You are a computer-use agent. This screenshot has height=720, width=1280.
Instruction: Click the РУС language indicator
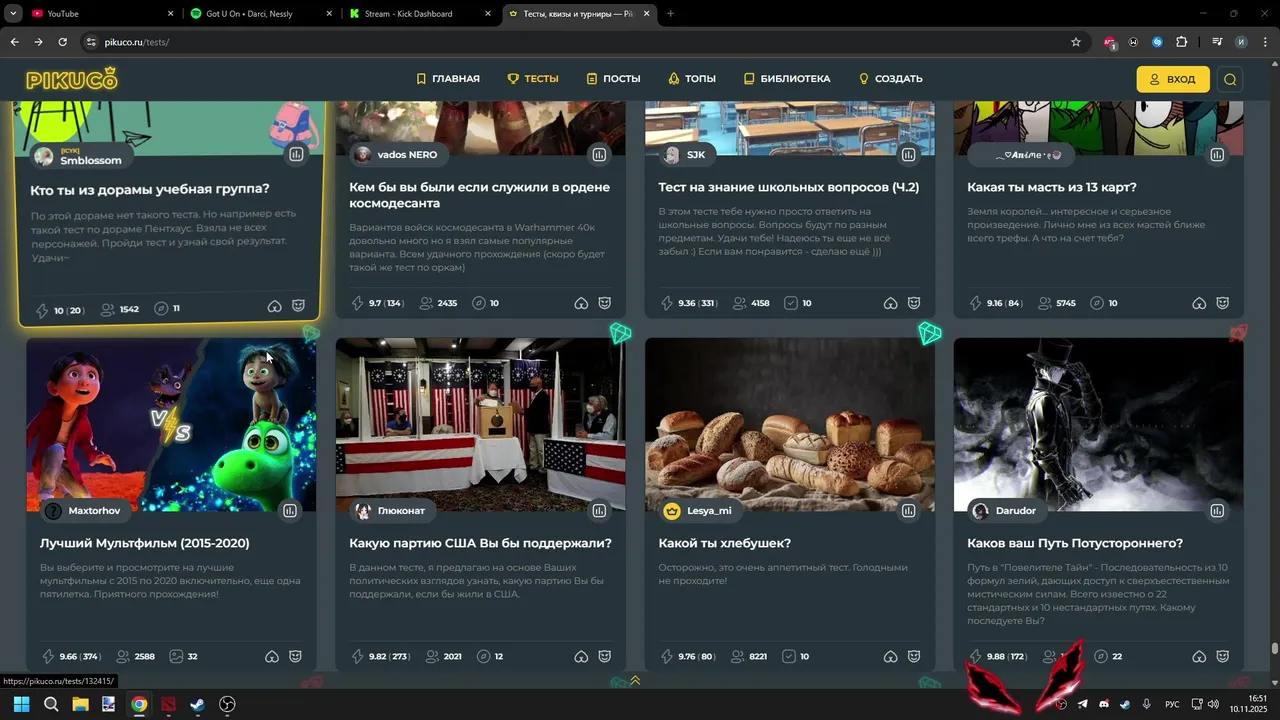pos(1172,704)
